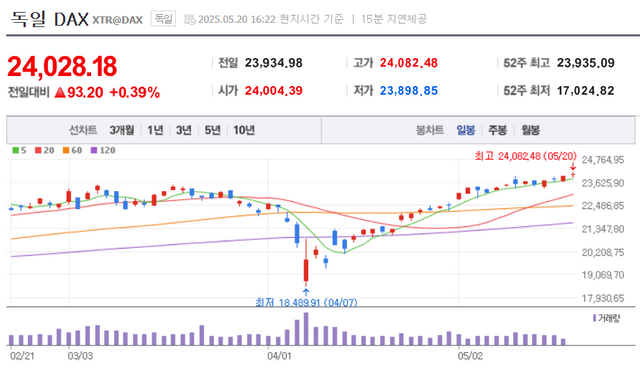Click the 거래량 volume legend marker
This screenshot has width=640, height=372.
pyautogui.click(x=595, y=318)
